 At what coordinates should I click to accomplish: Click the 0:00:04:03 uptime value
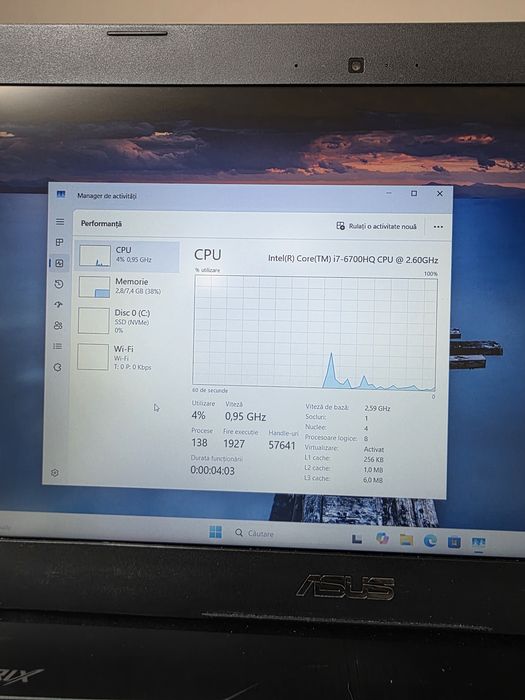212,471
